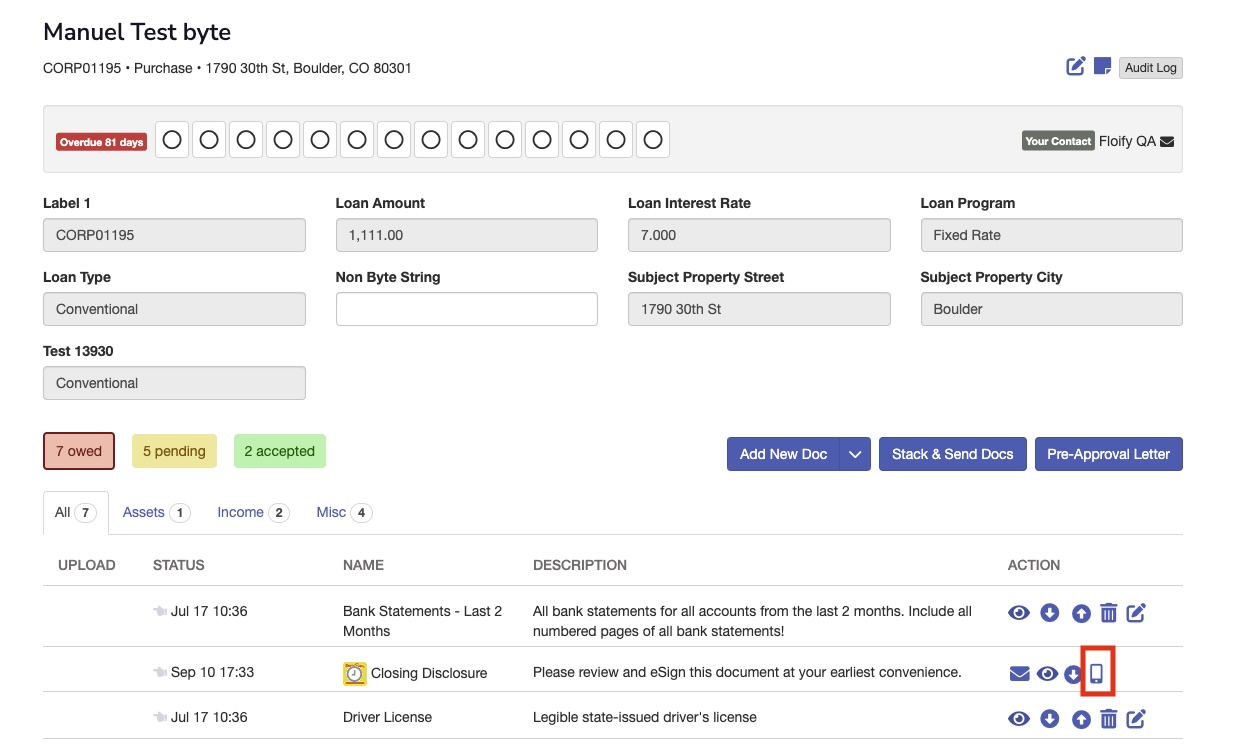Edit the Driver License doc request
This screenshot has height=750, width=1245.
1136,718
